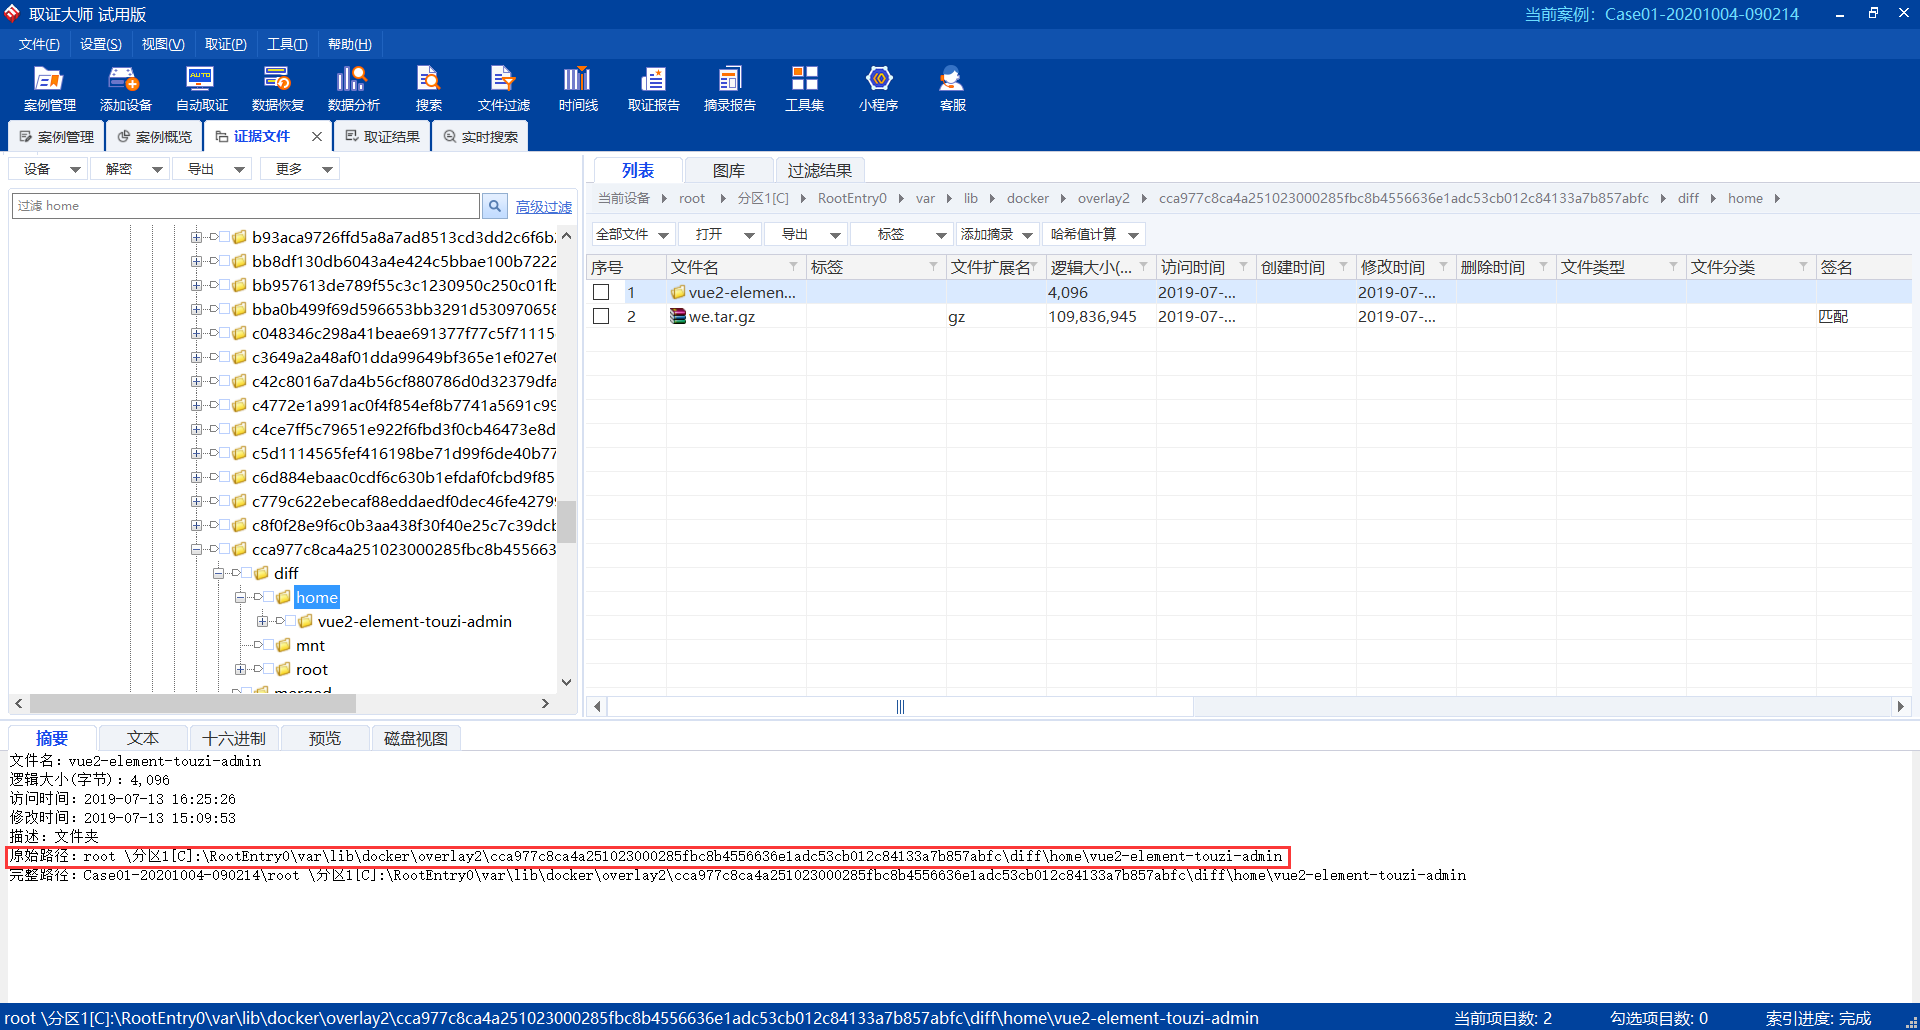Click the tree panel vertical scrollbar thumb
Screen dimensions: 1920x1030
pyautogui.click(x=566, y=521)
